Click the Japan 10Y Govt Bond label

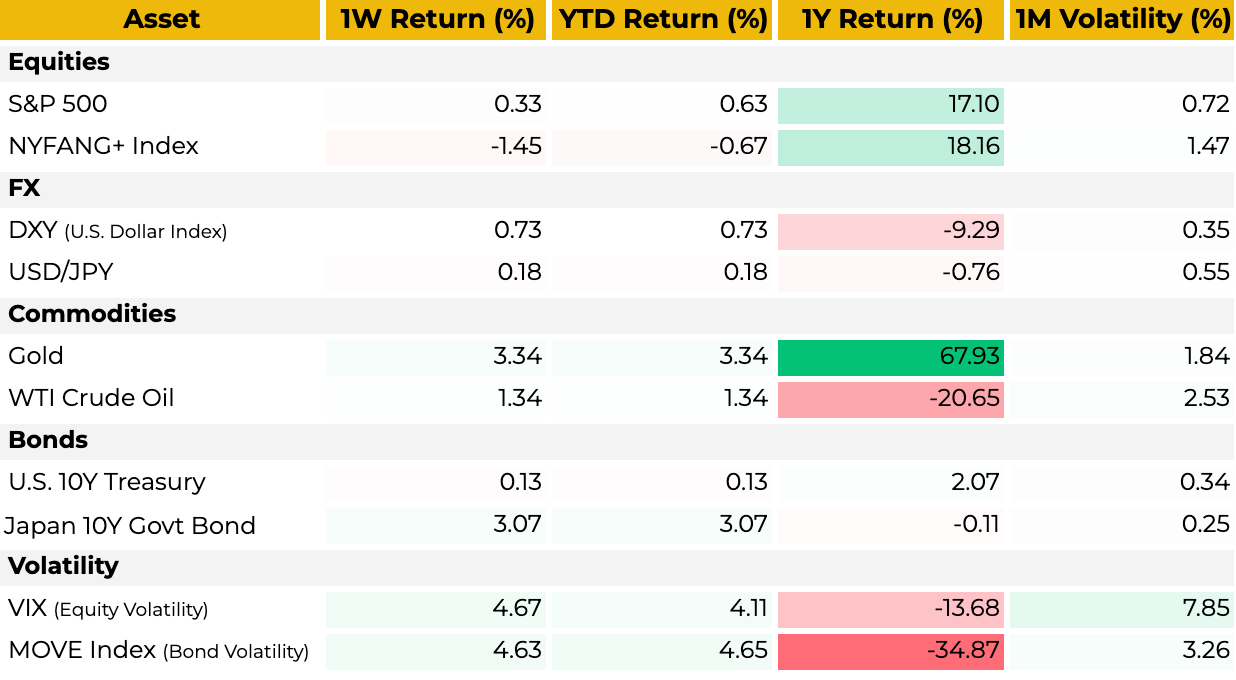[130, 525]
